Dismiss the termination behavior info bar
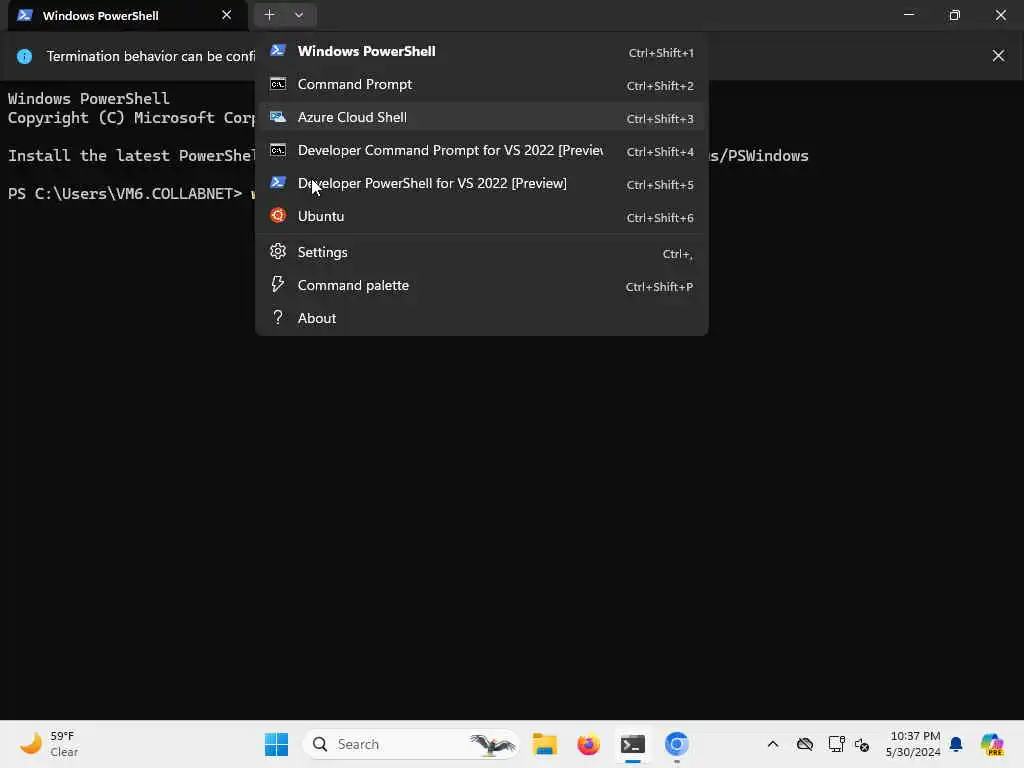The image size is (1024, 768). point(998,56)
